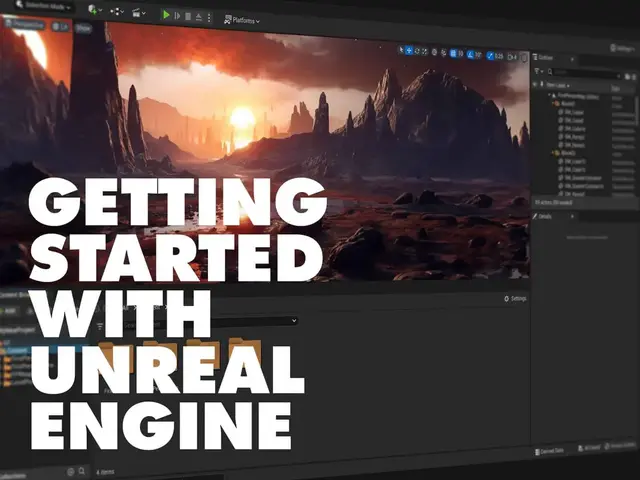Screen dimensions: 640x480
Task: Click the Eject from player icon
Action: [x=199, y=17]
